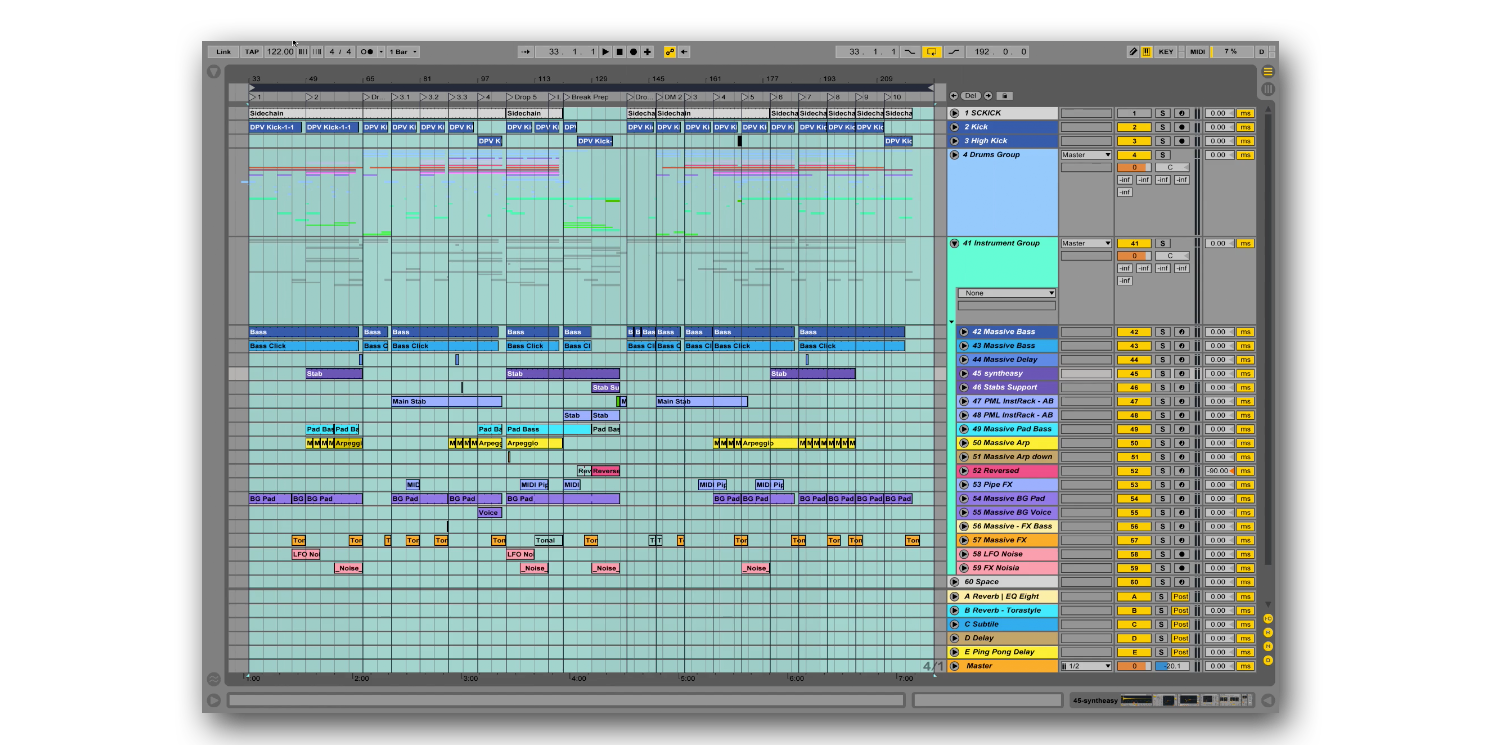This screenshot has width=1500, height=745.
Task: Click Master preview volume -20.1 slider
Action: click(x=1172, y=666)
